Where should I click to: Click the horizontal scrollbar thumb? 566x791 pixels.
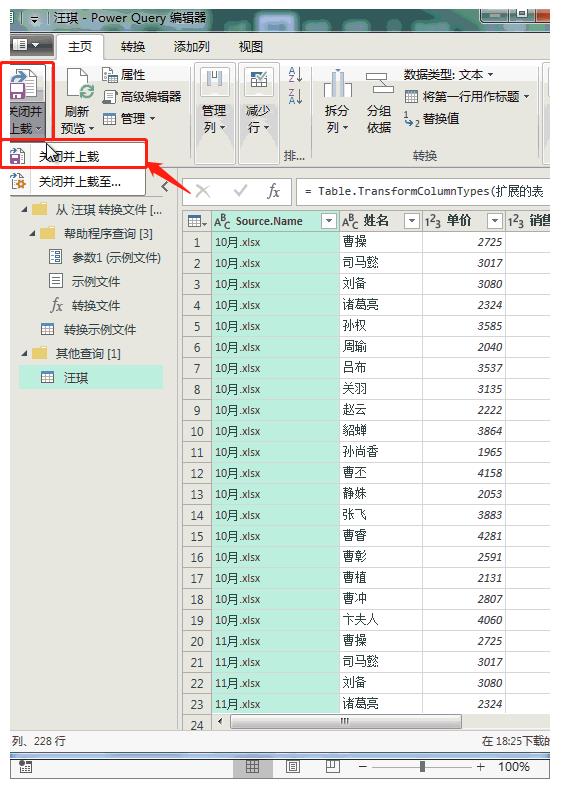(346, 721)
